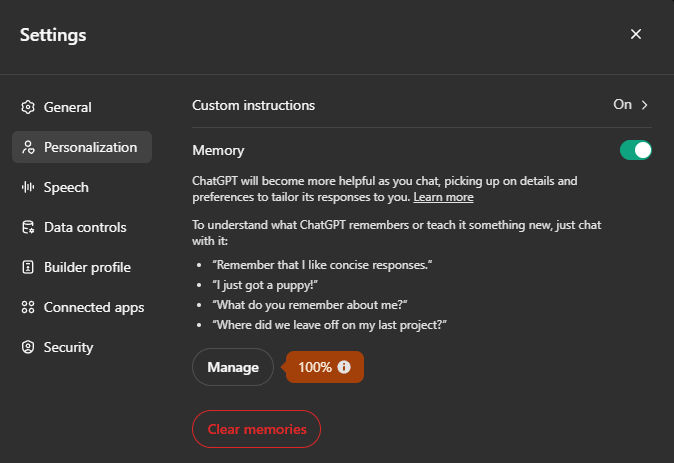Open the Security tab
Screen dimensions: 674x463
[82, 347]
